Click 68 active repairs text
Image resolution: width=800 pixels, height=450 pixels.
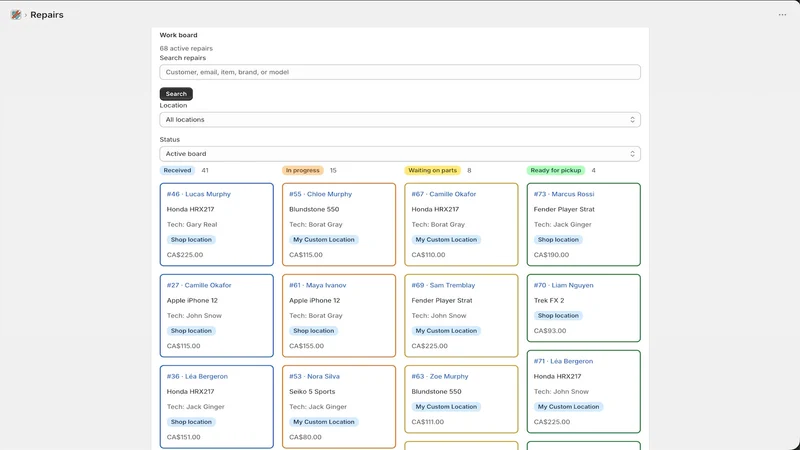click(186, 48)
